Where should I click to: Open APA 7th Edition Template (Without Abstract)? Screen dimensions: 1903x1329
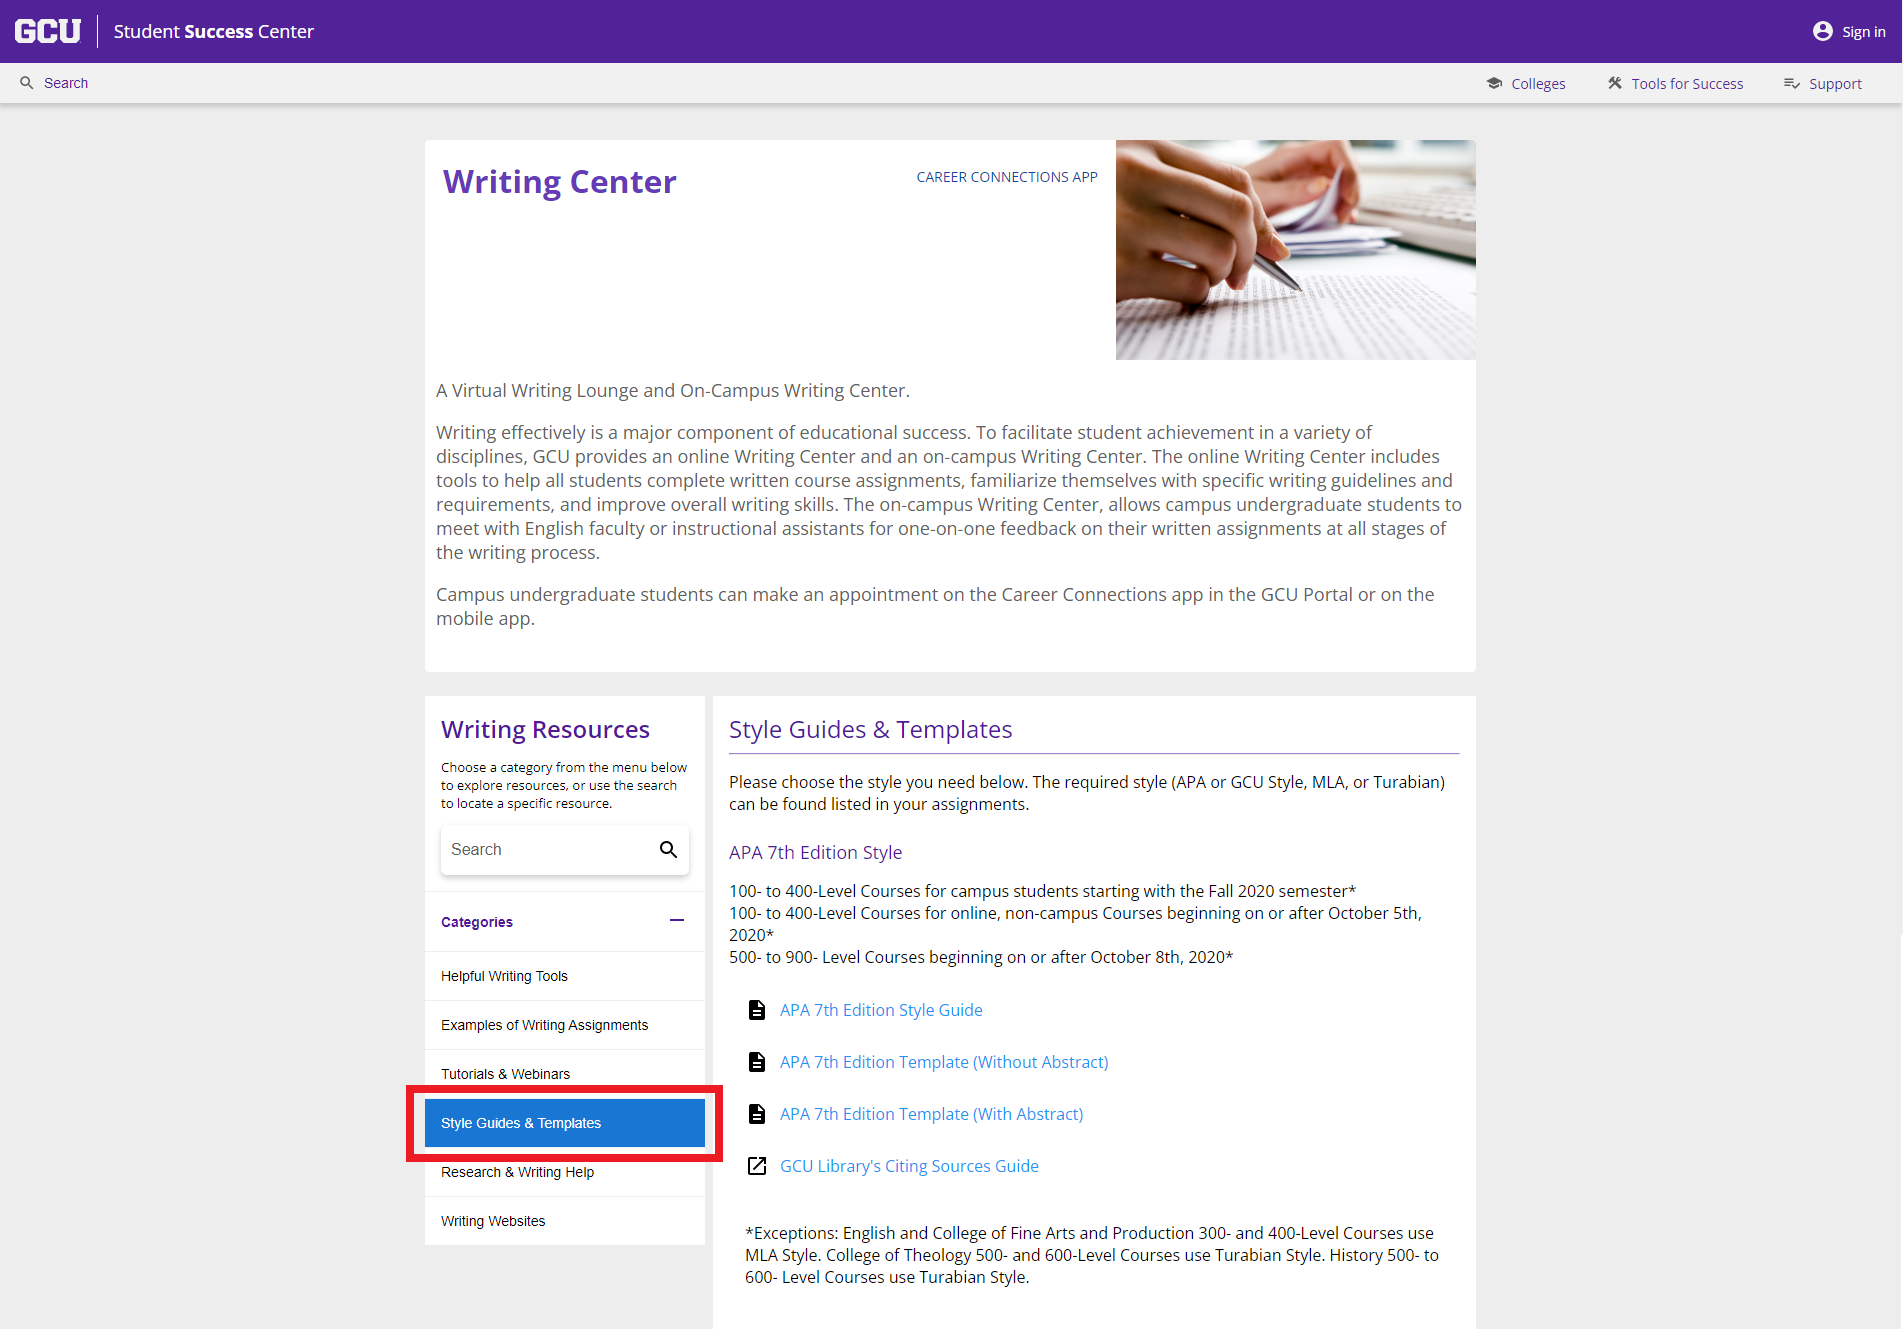(944, 1062)
